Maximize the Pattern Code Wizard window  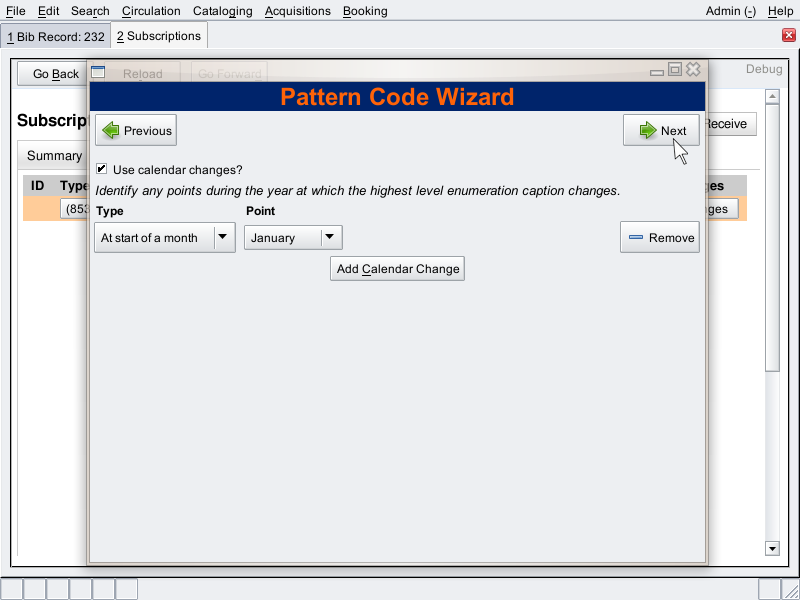point(675,70)
